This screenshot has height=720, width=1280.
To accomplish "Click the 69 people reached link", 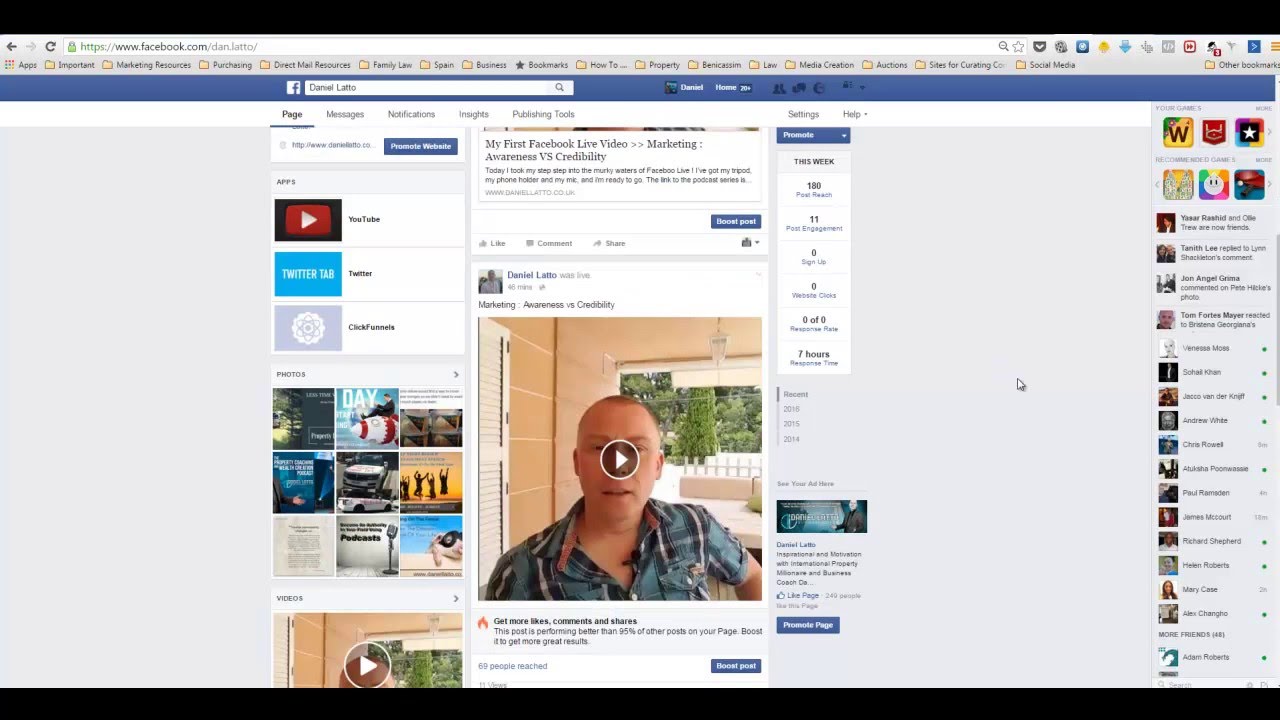I will coord(512,666).
